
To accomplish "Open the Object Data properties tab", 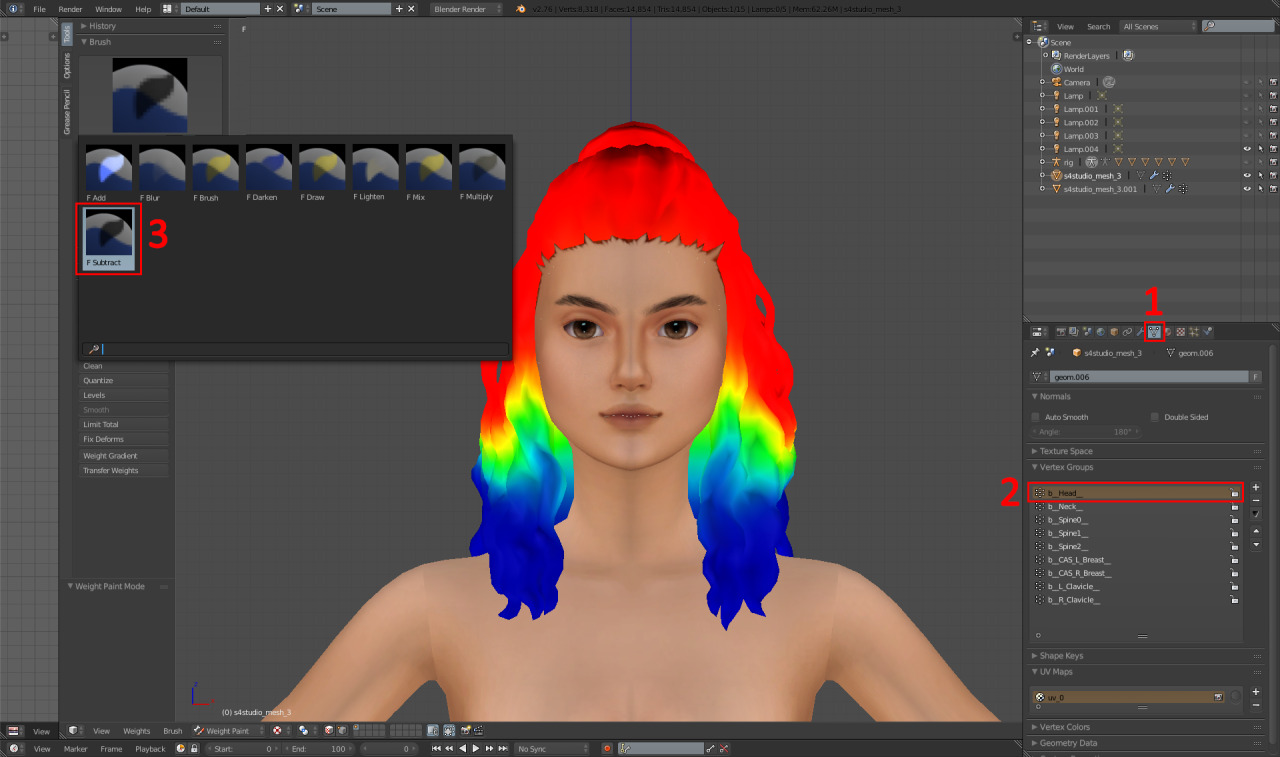I will pyautogui.click(x=1154, y=331).
